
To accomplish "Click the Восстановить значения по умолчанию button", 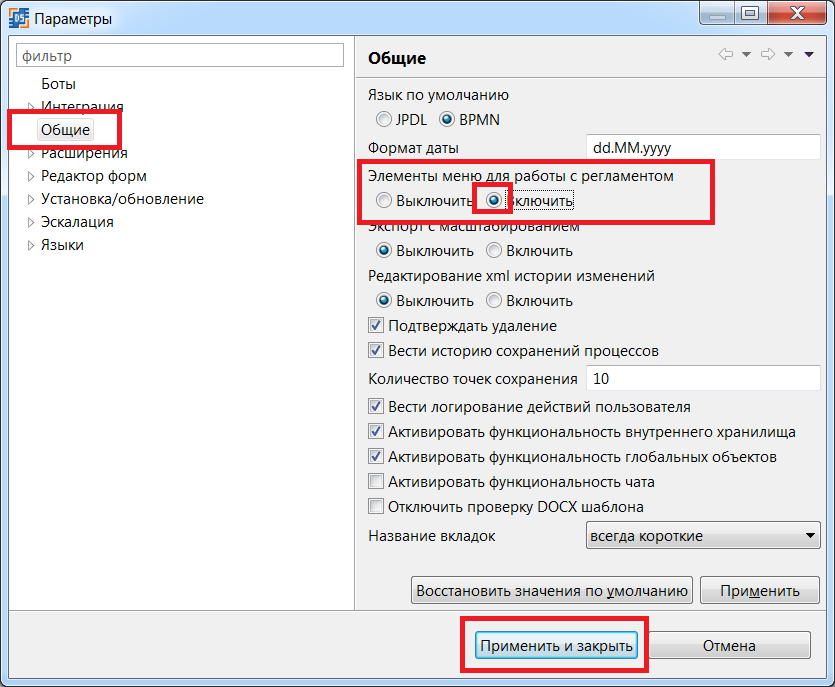I will pos(552,590).
